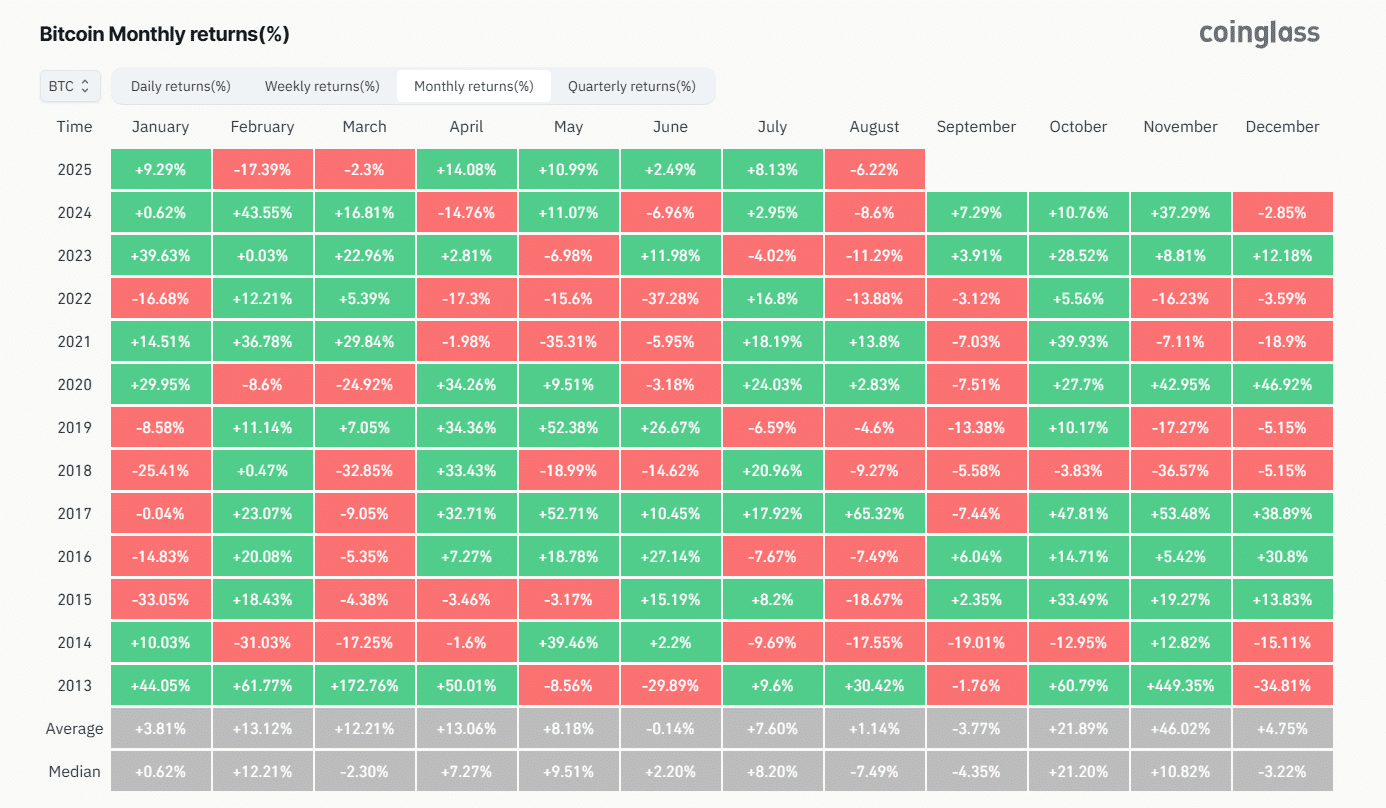Click the coinglass logo
Viewport: 1386px width, 808px height.
tap(1258, 33)
